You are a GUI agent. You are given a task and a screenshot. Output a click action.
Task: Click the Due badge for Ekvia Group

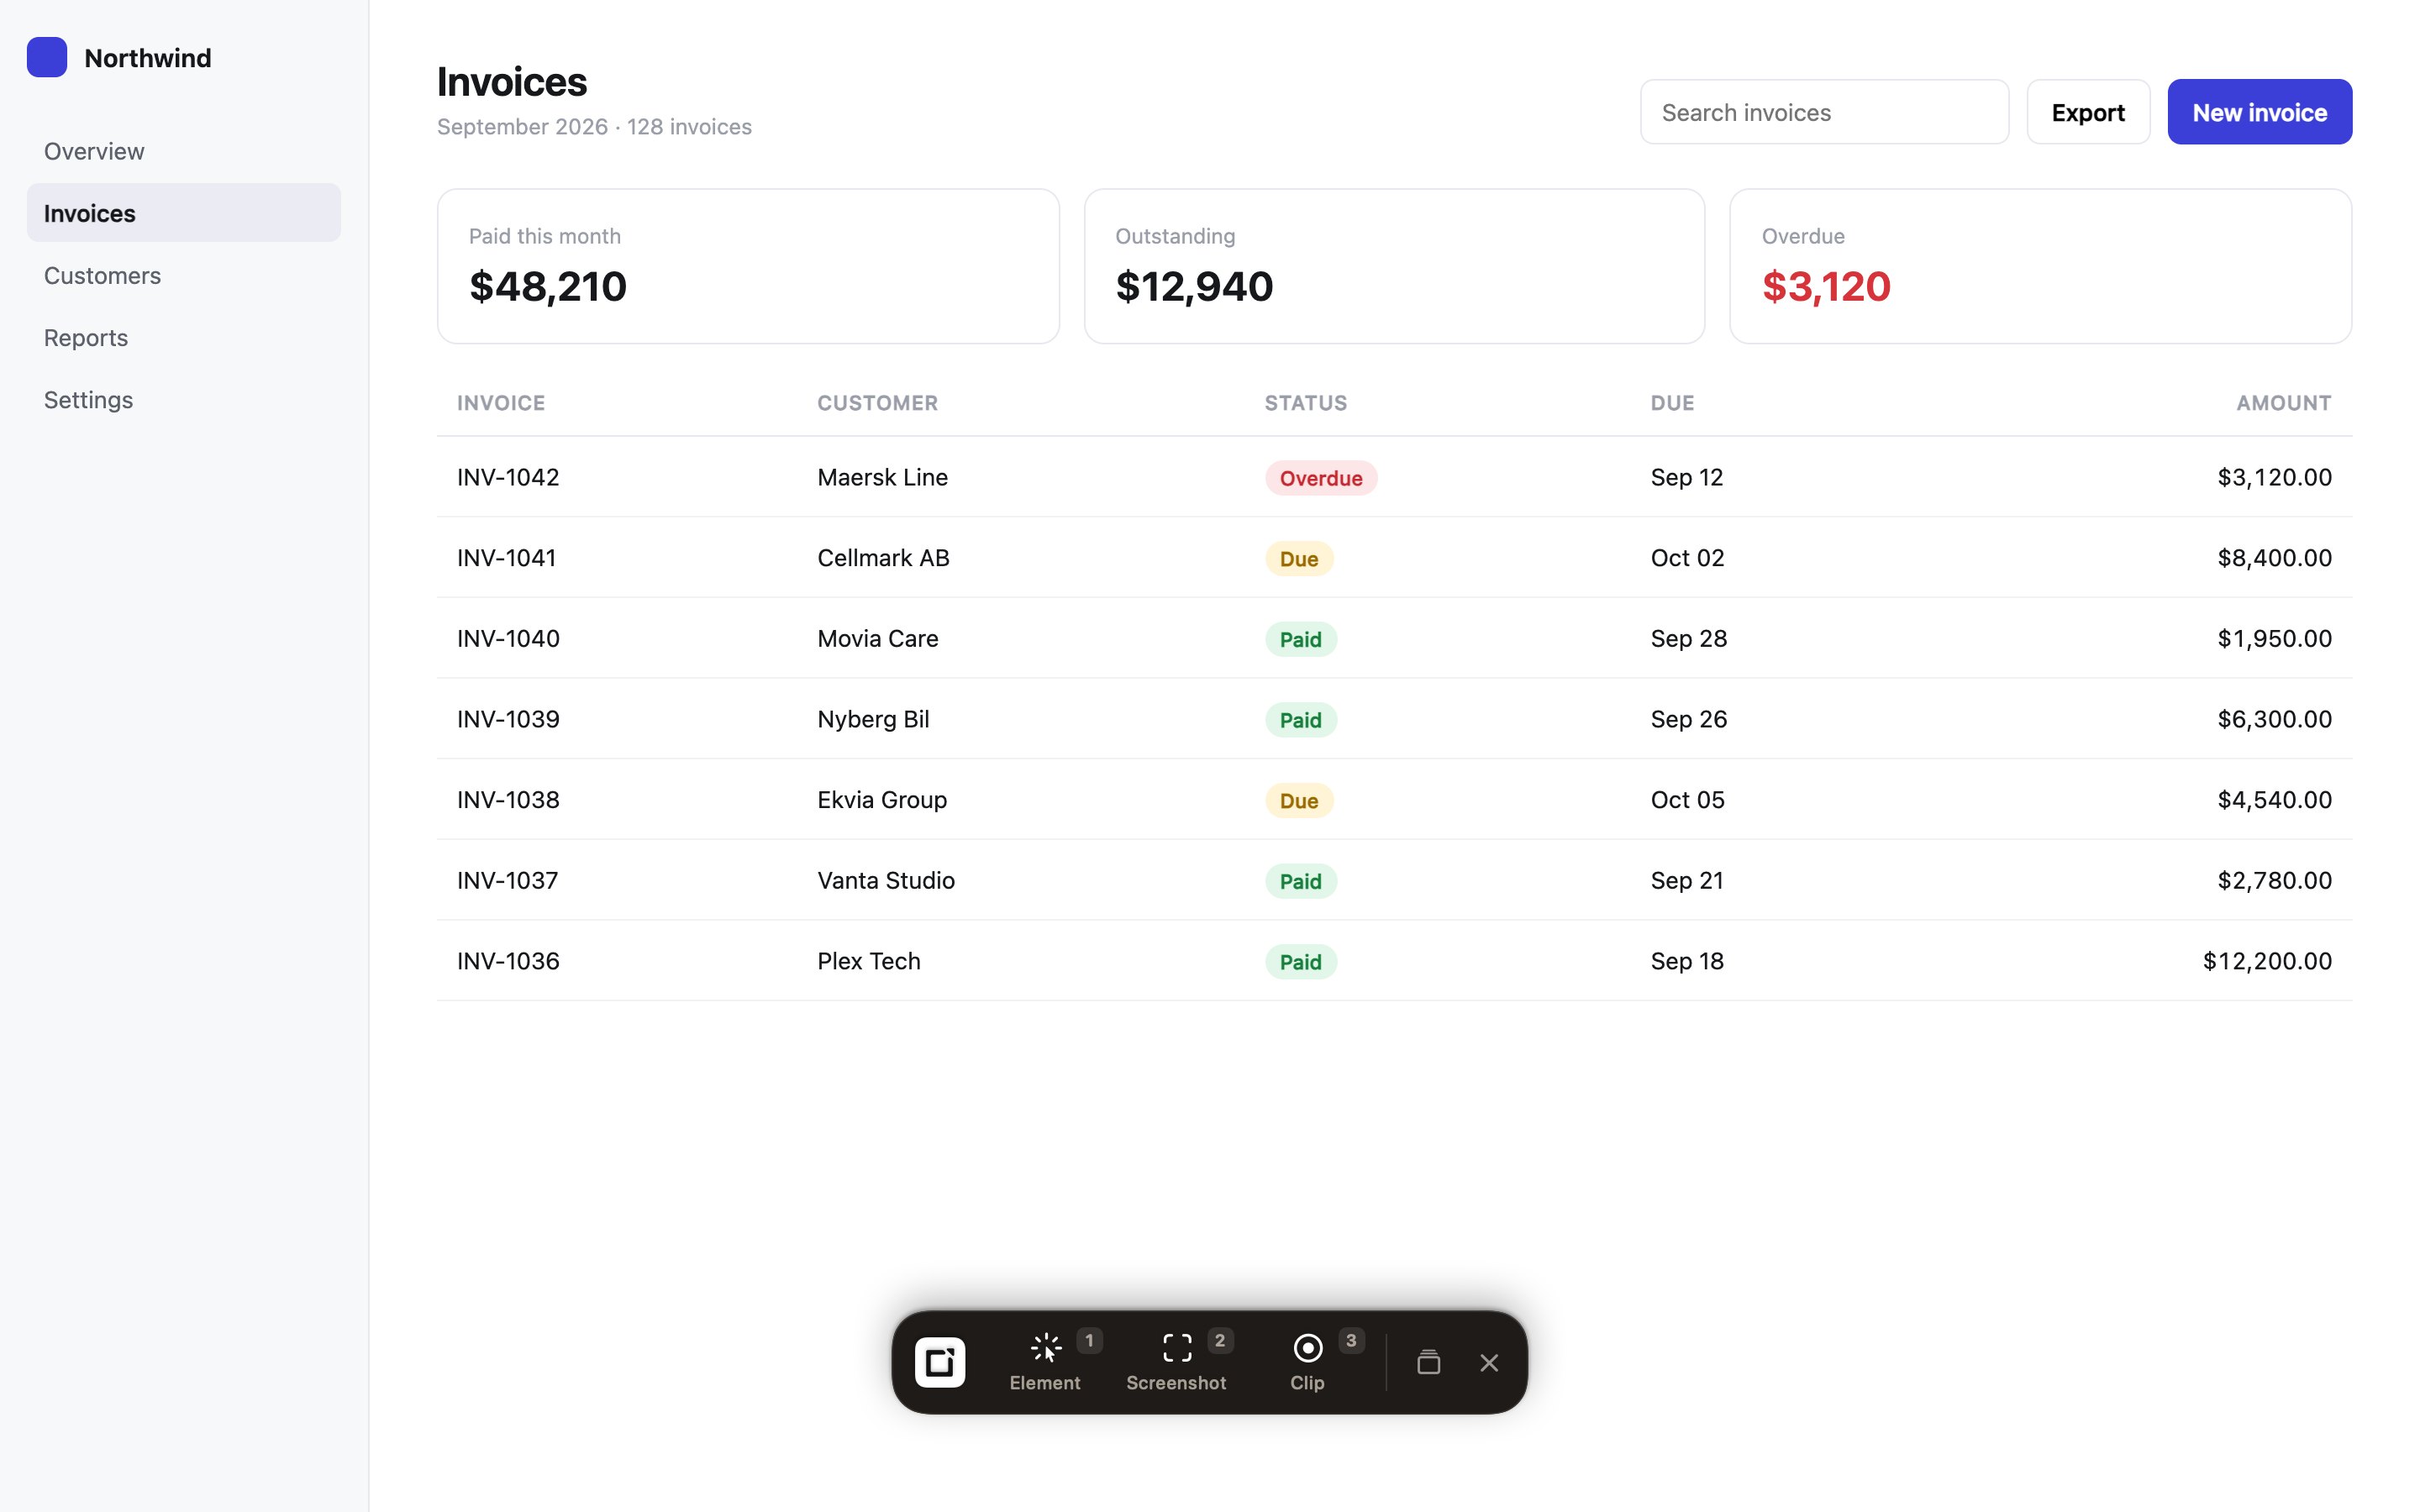1299,801
